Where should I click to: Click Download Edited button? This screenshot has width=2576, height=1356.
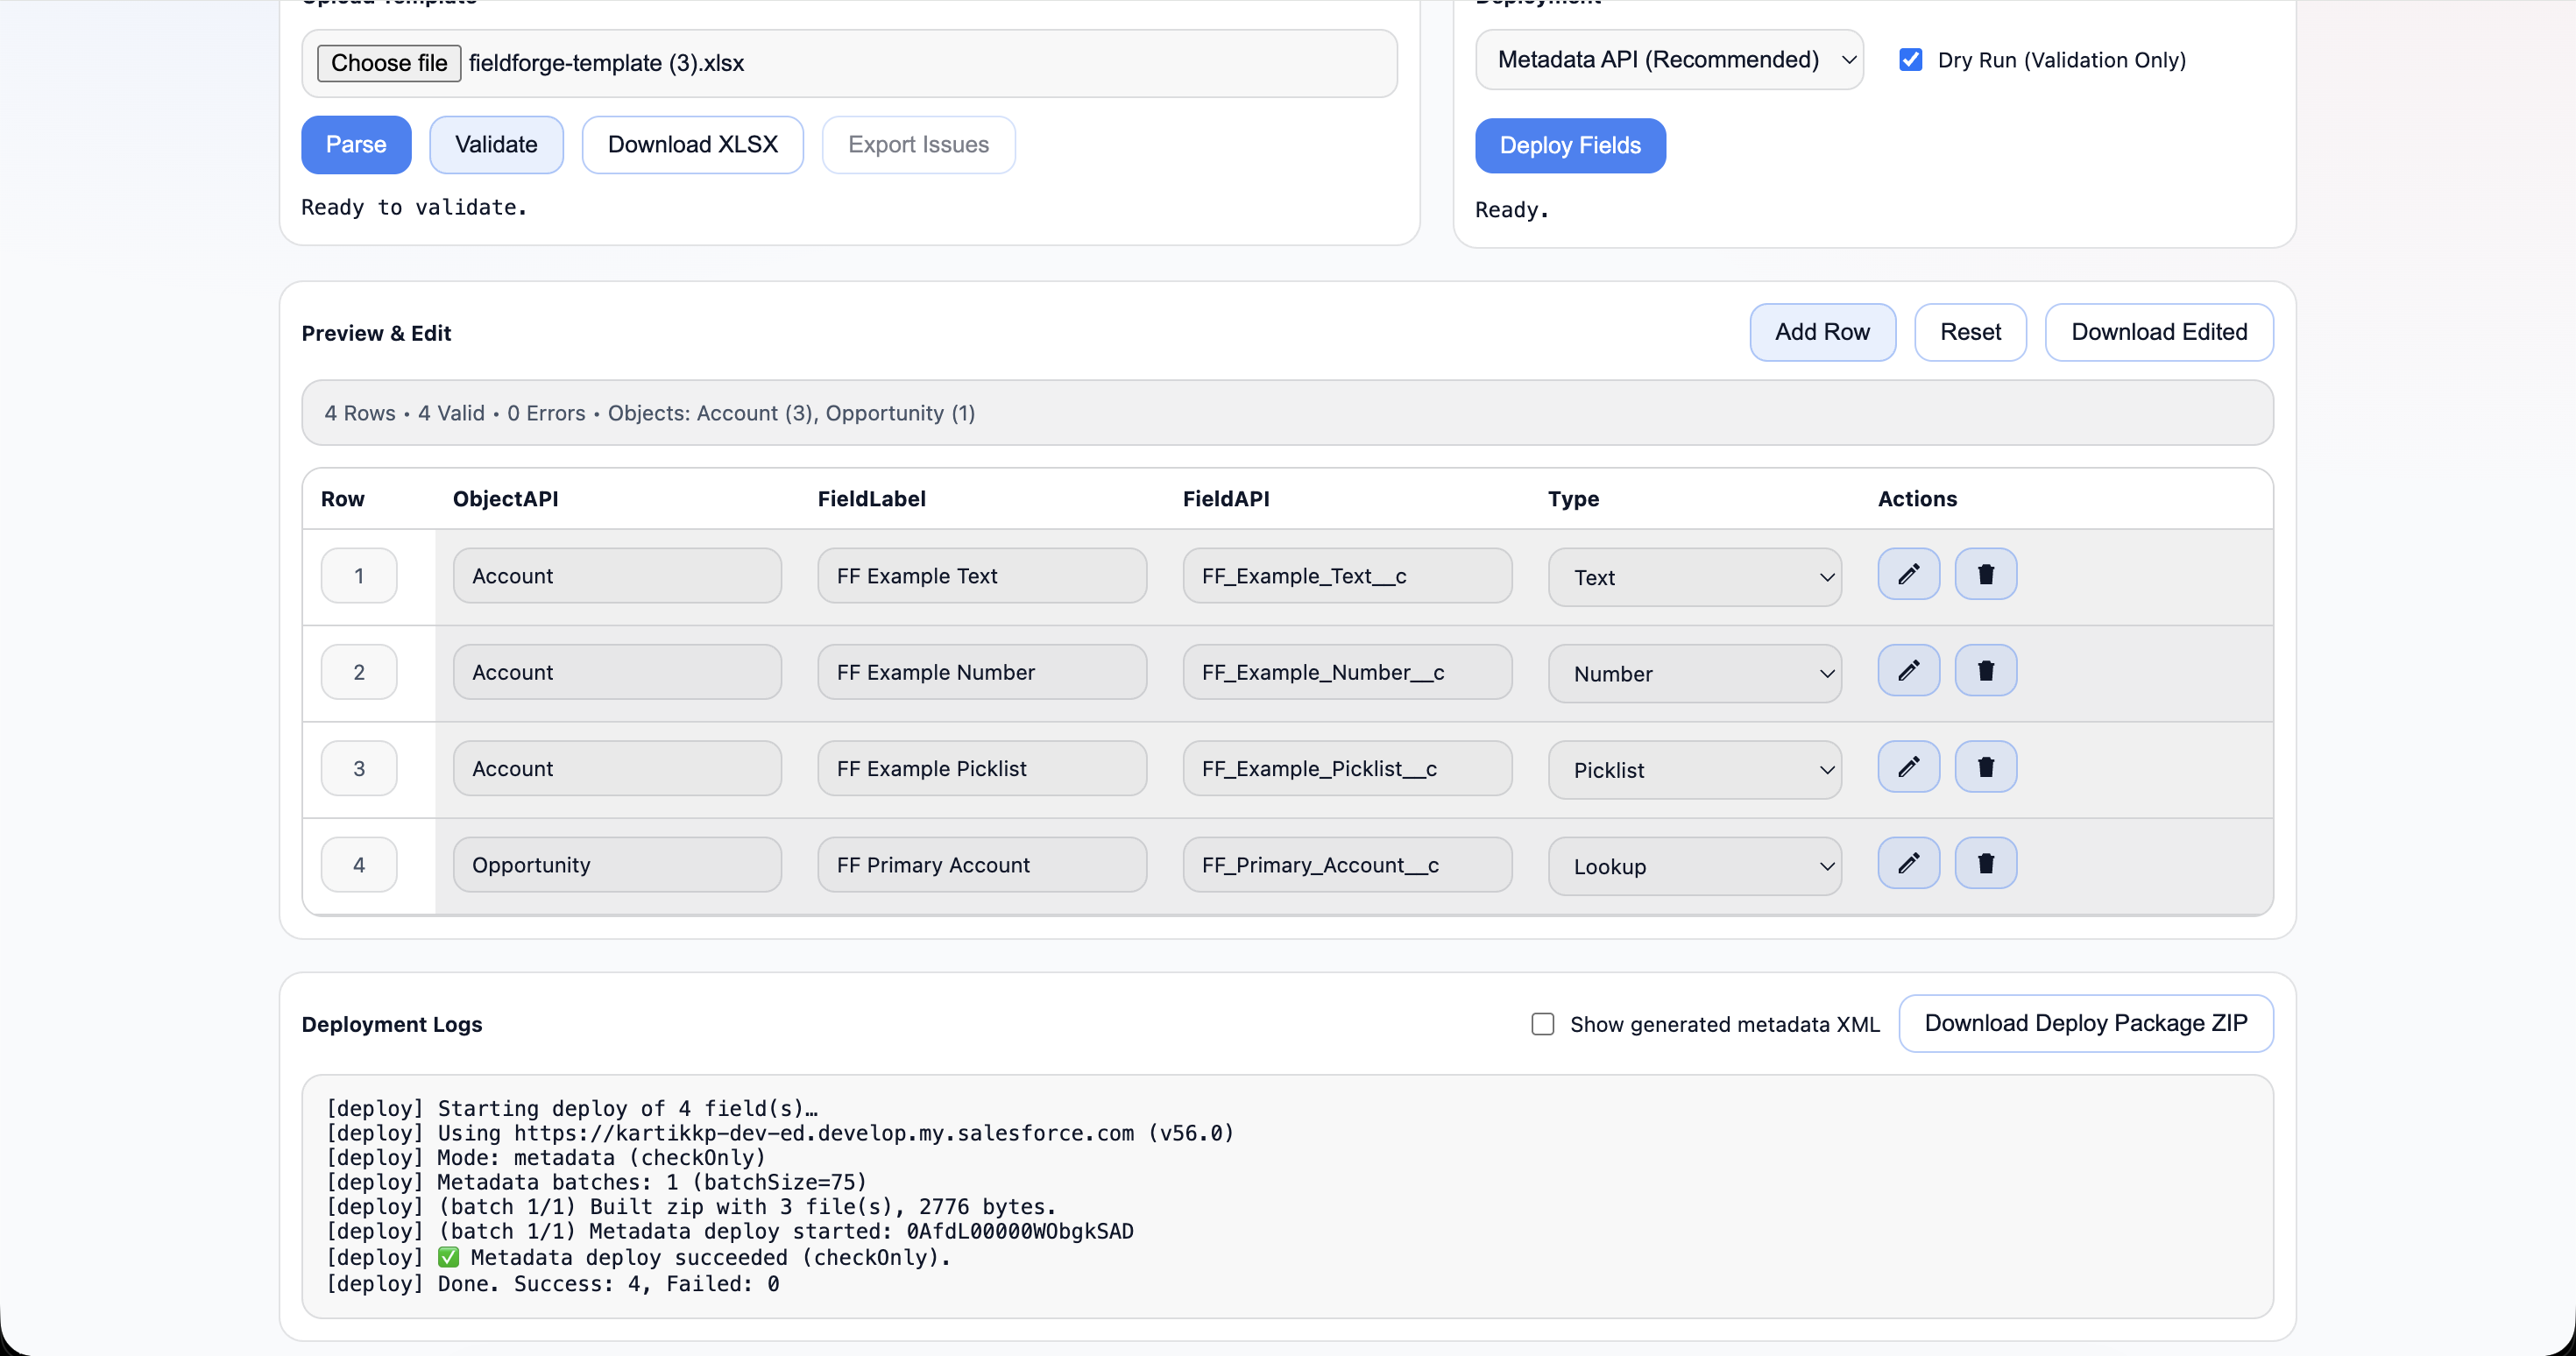pos(2159,332)
